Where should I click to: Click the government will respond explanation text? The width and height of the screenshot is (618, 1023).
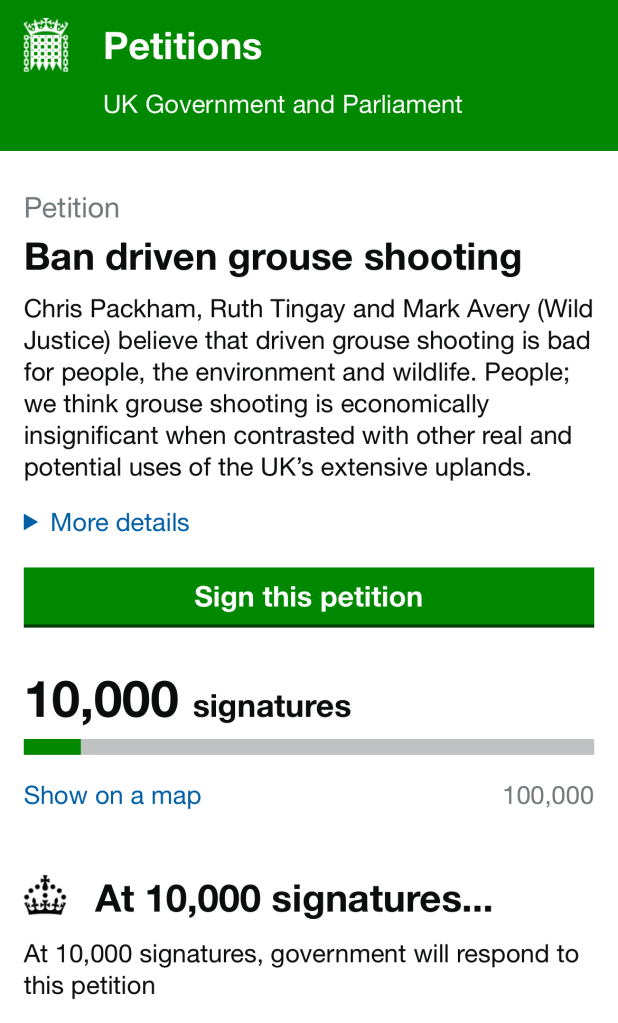[301, 969]
